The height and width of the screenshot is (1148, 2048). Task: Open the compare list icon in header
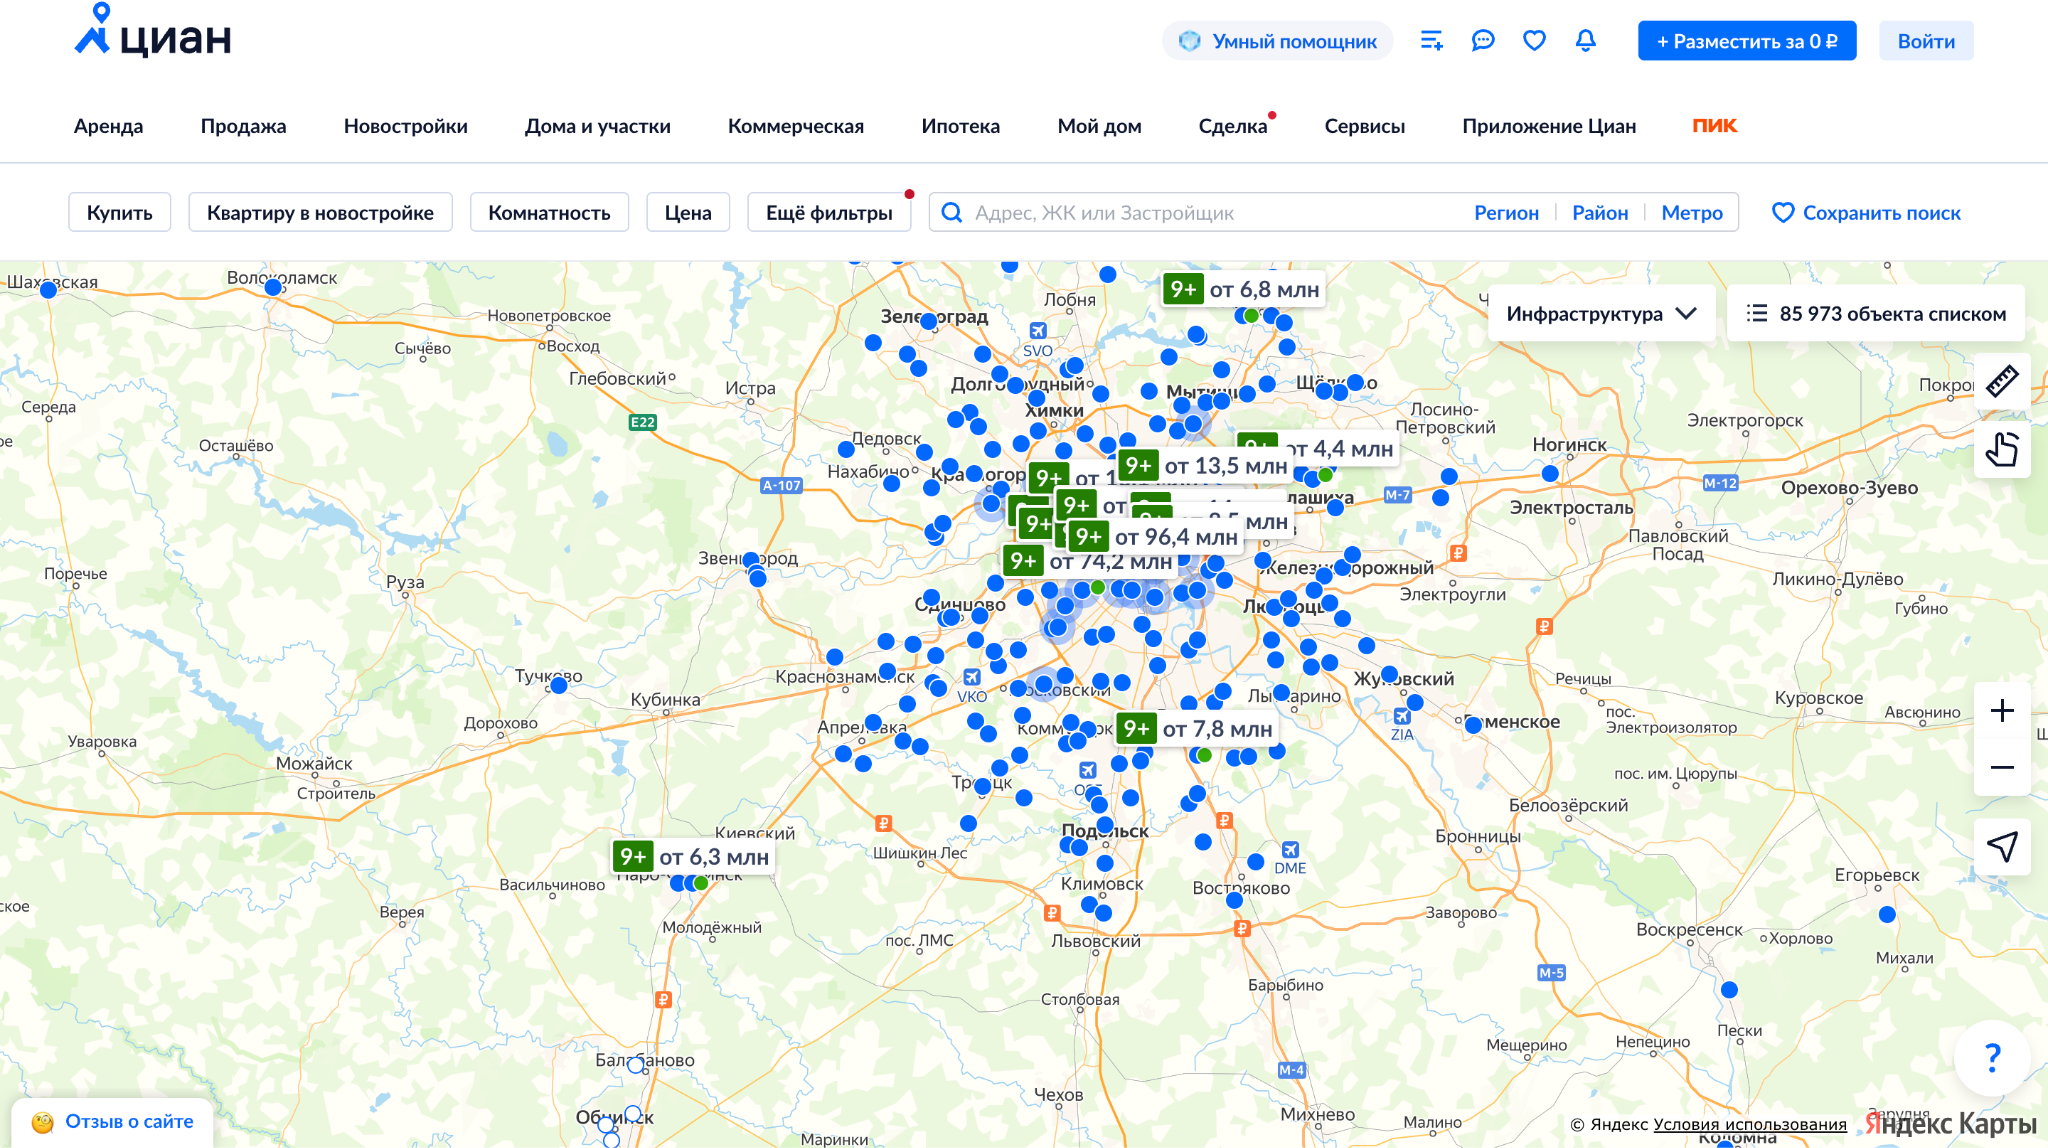pos(1431,41)
